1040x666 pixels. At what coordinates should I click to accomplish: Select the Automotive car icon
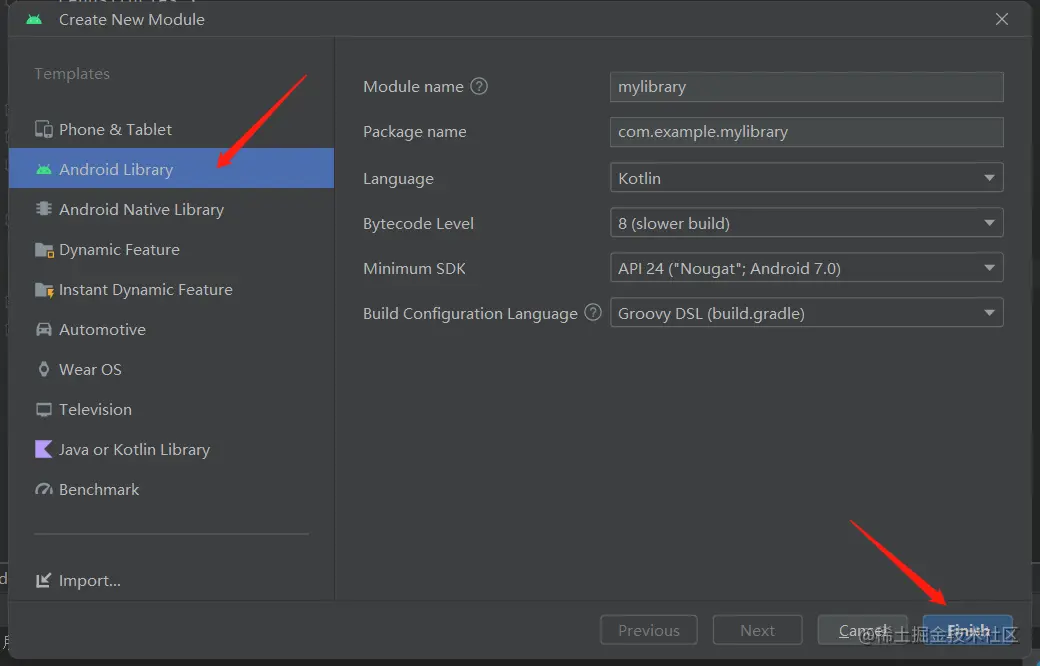[44, 330]
